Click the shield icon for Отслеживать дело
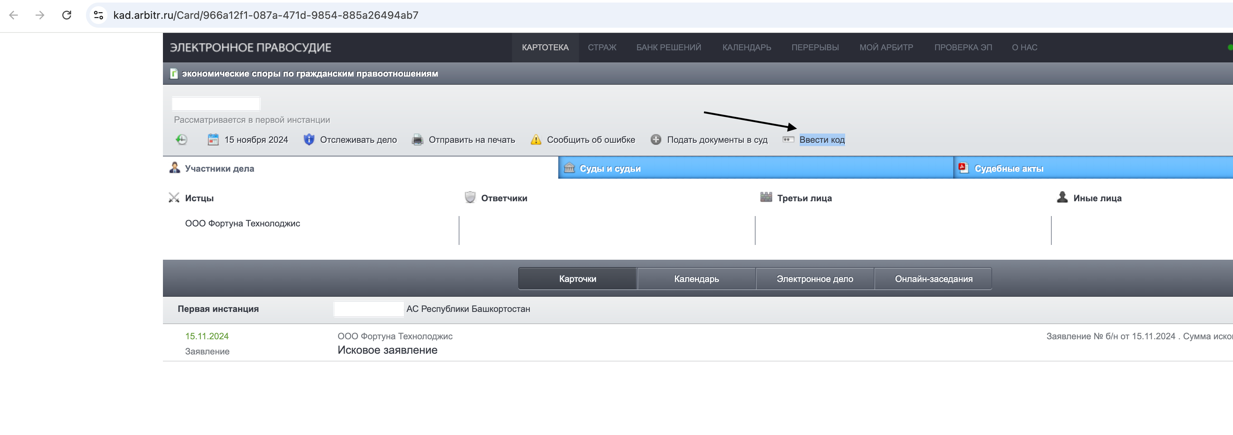This screenshot has width=1233, height=435. click(x=309, y=140)
